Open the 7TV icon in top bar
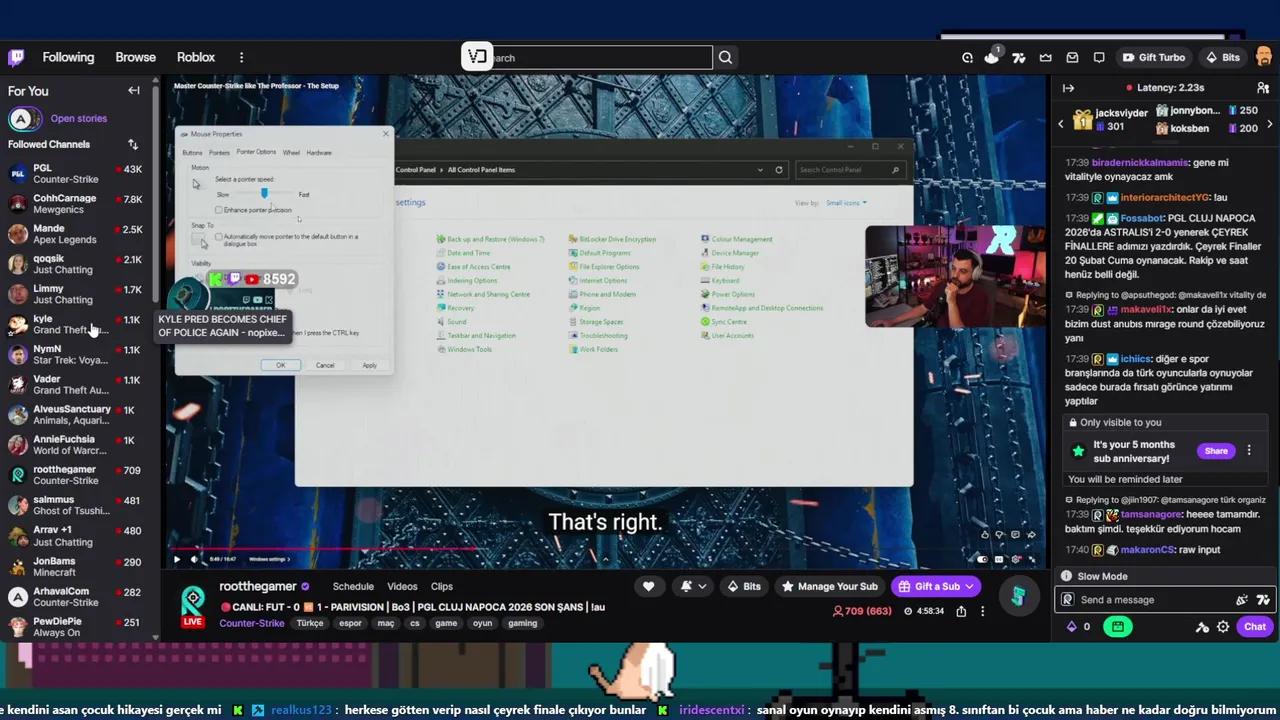 point(1019,57)
